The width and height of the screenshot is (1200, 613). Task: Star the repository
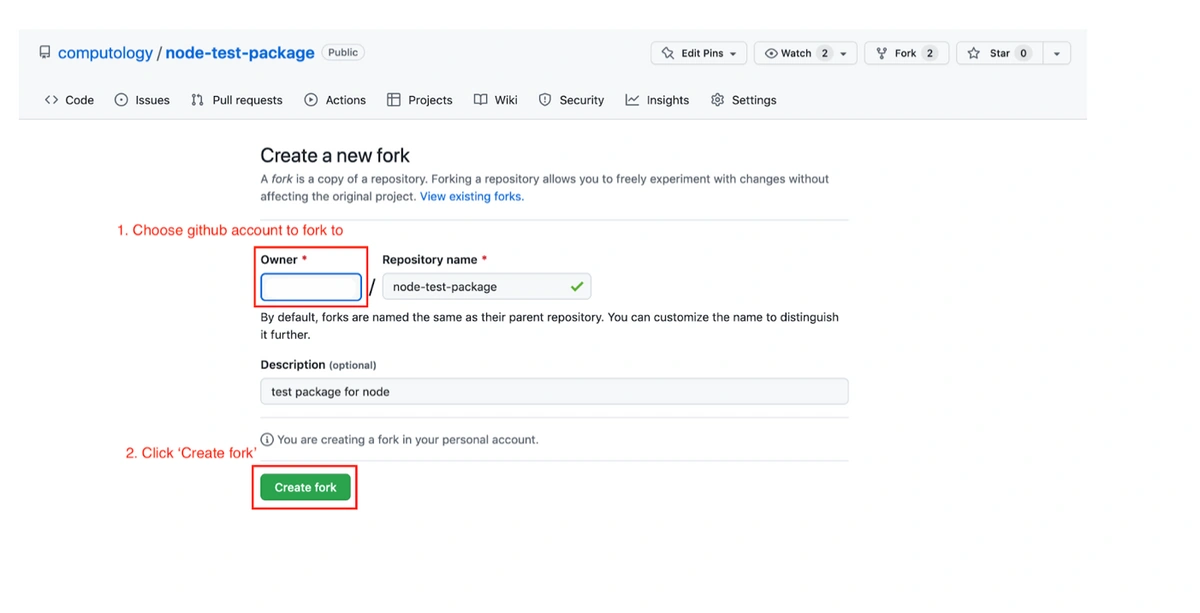tap(999, 53)
